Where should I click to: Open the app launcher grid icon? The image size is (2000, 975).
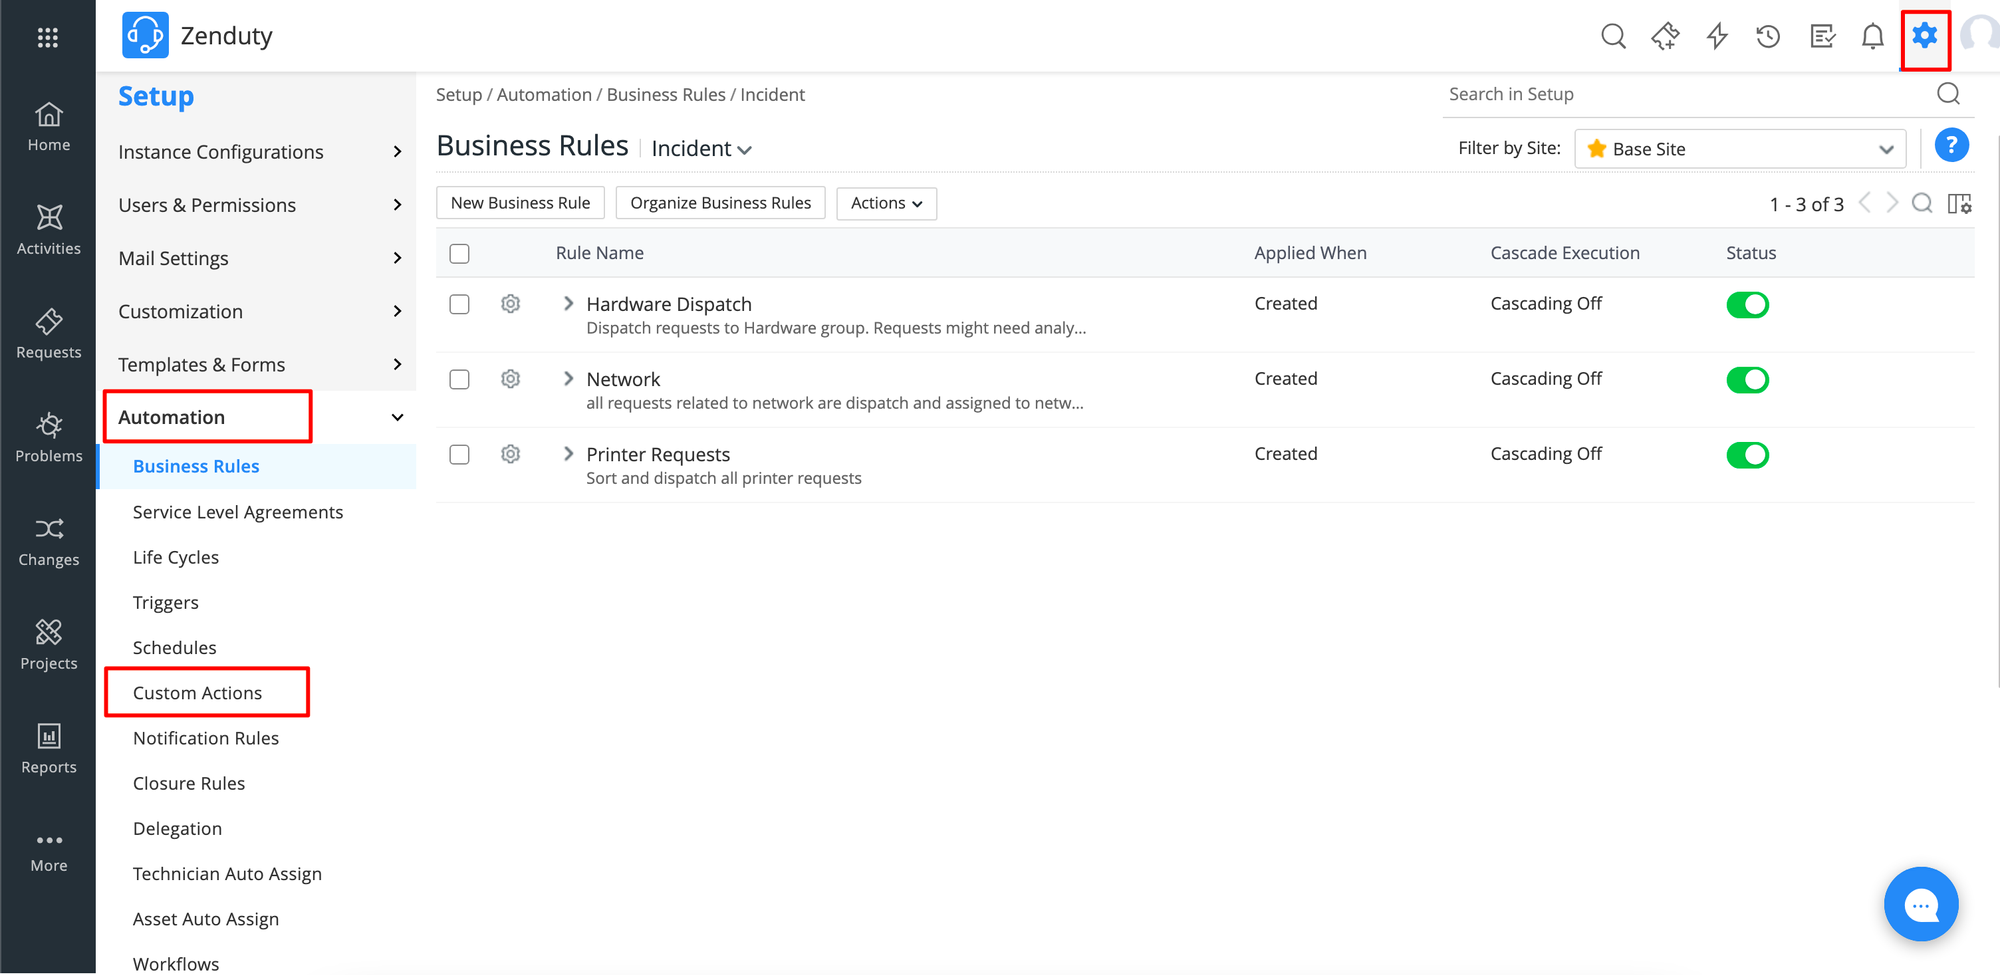tap(47, 37)
